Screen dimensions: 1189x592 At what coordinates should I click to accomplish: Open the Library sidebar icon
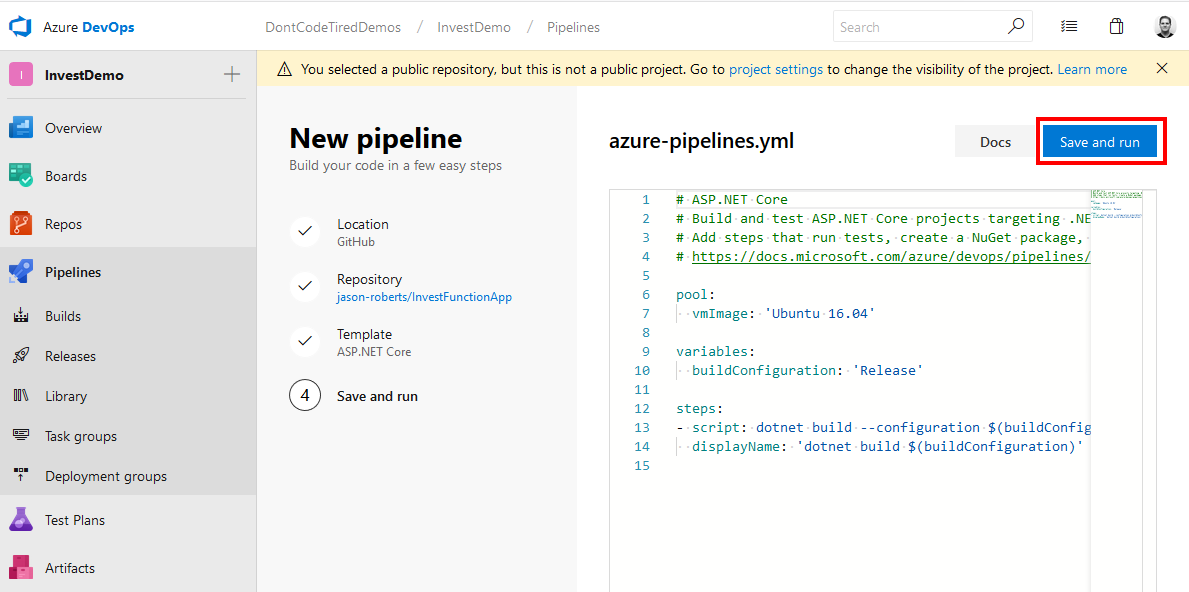(64, 395)
